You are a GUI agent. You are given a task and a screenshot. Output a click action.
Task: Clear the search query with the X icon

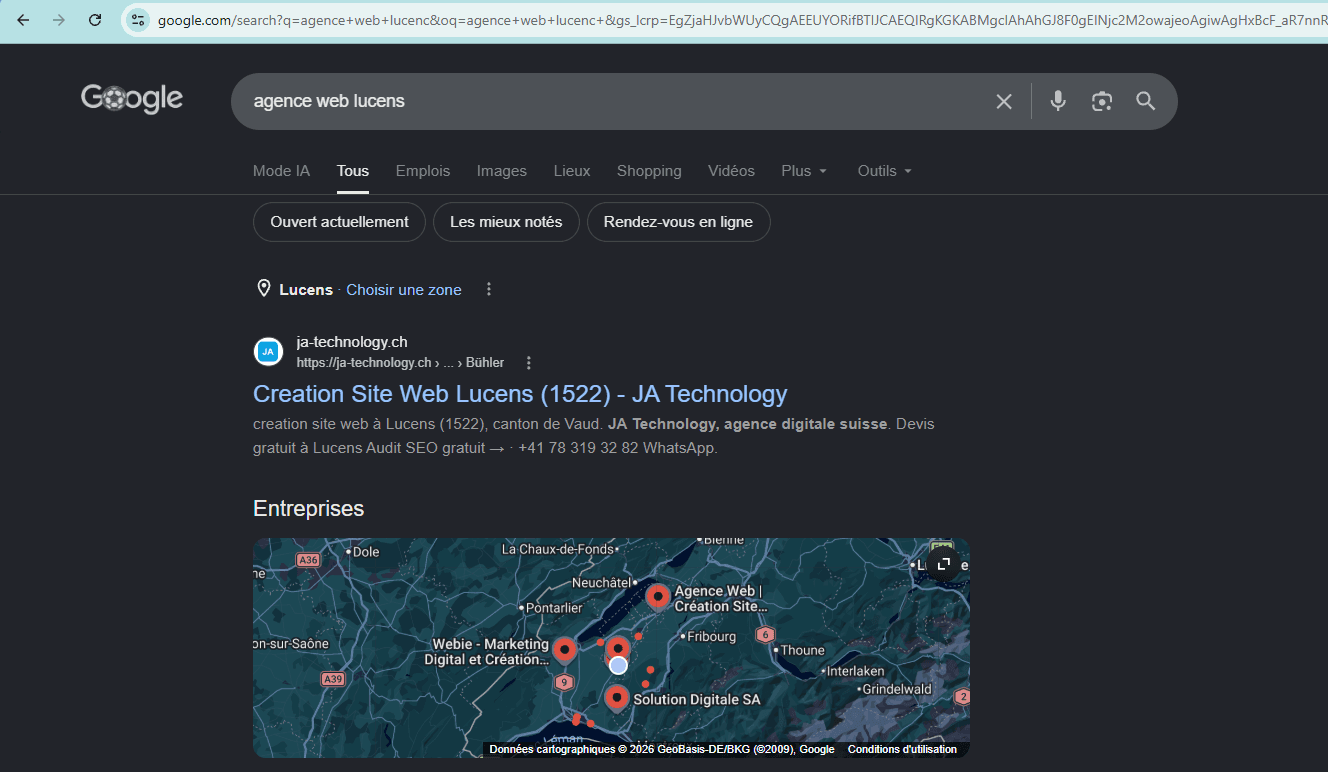(1004, 101)
